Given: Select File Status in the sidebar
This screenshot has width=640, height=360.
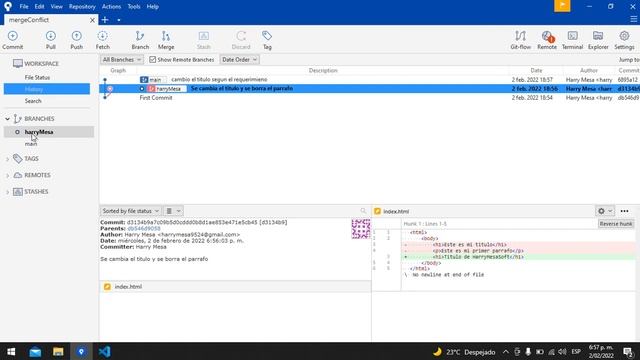Looking at the screenshot, I should (x=37, y=78).
